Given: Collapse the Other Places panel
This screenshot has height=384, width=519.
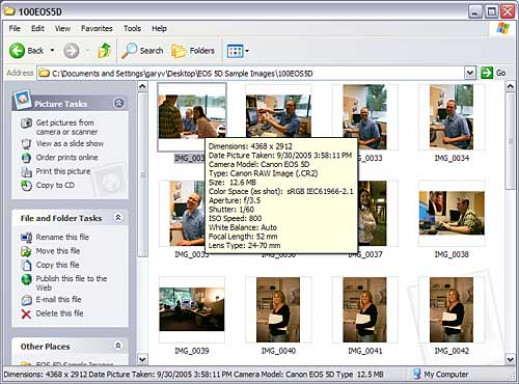Looking at the screenshot, I should 118,346.
